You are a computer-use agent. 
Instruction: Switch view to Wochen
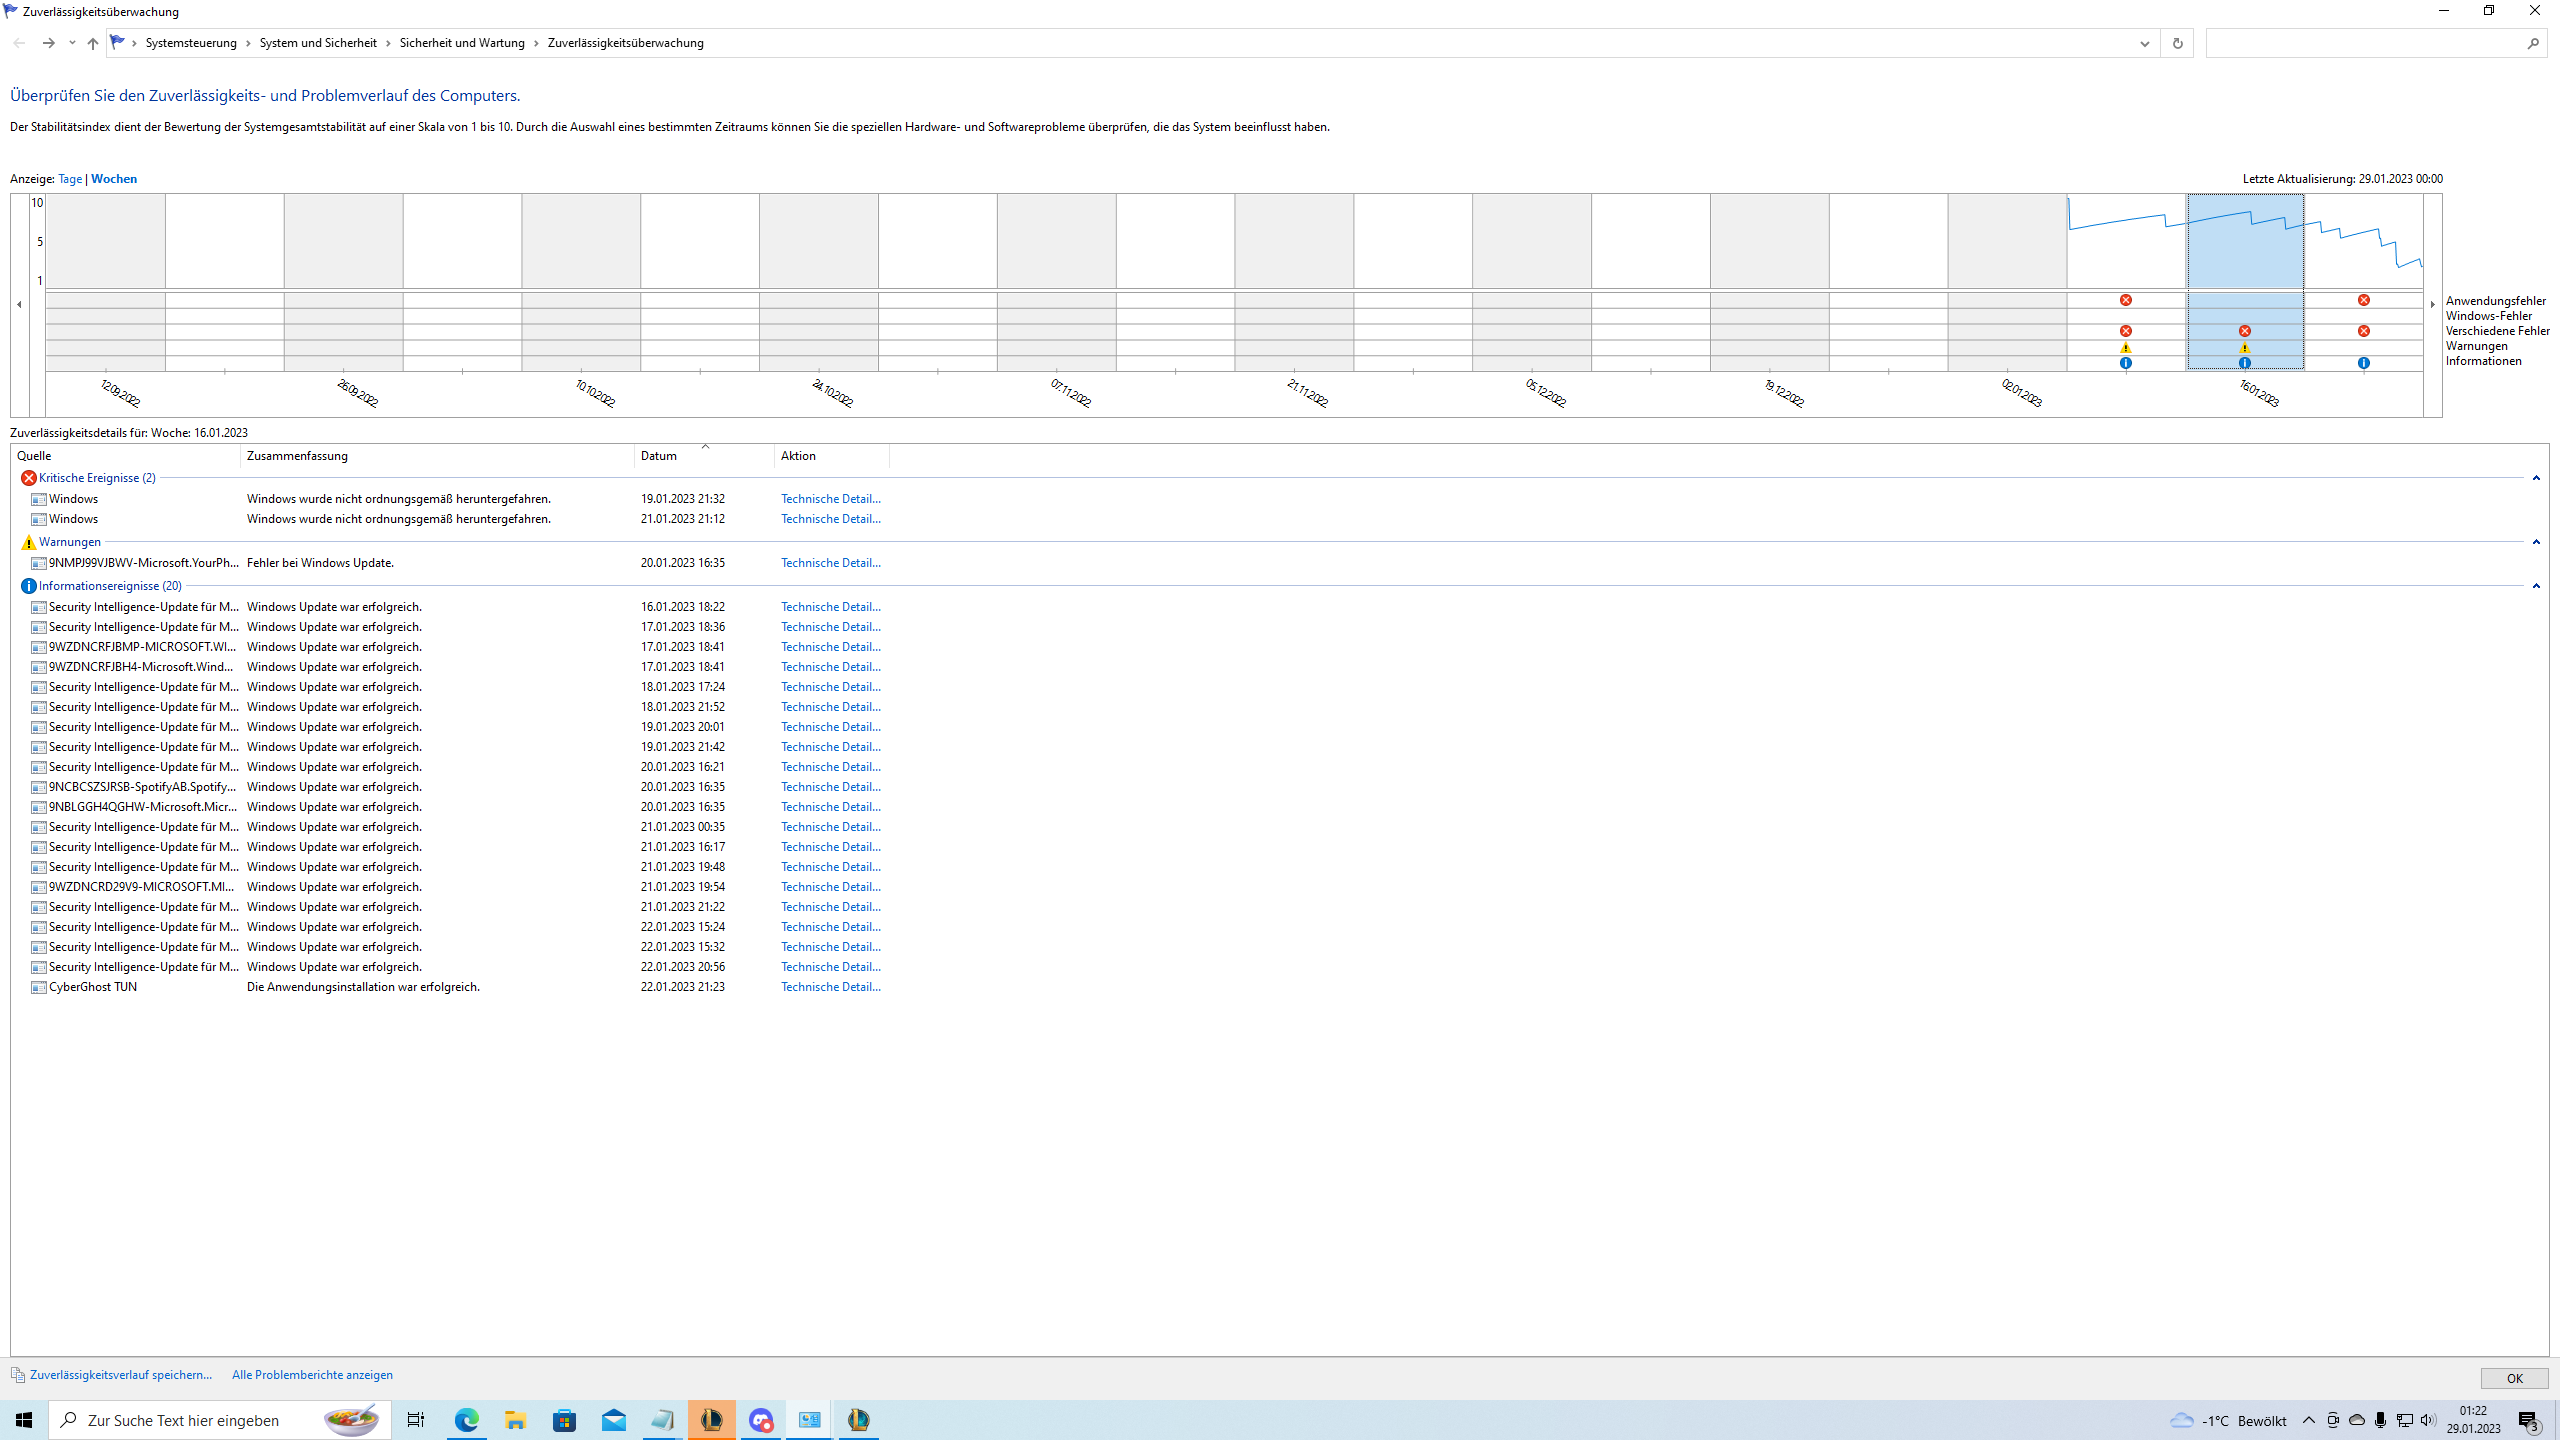pyautogui.click(x=114, y=179)
